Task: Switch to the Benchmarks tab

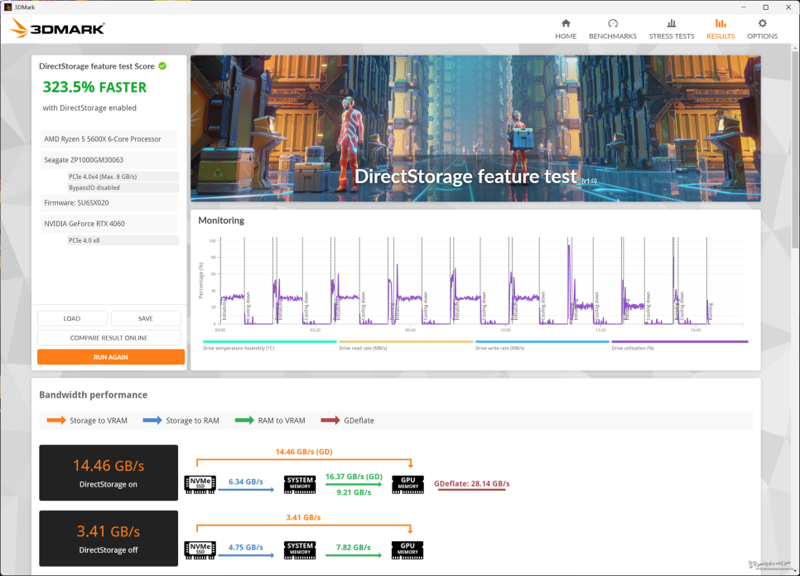Action: pyautogui.click(x=613, y=29)
